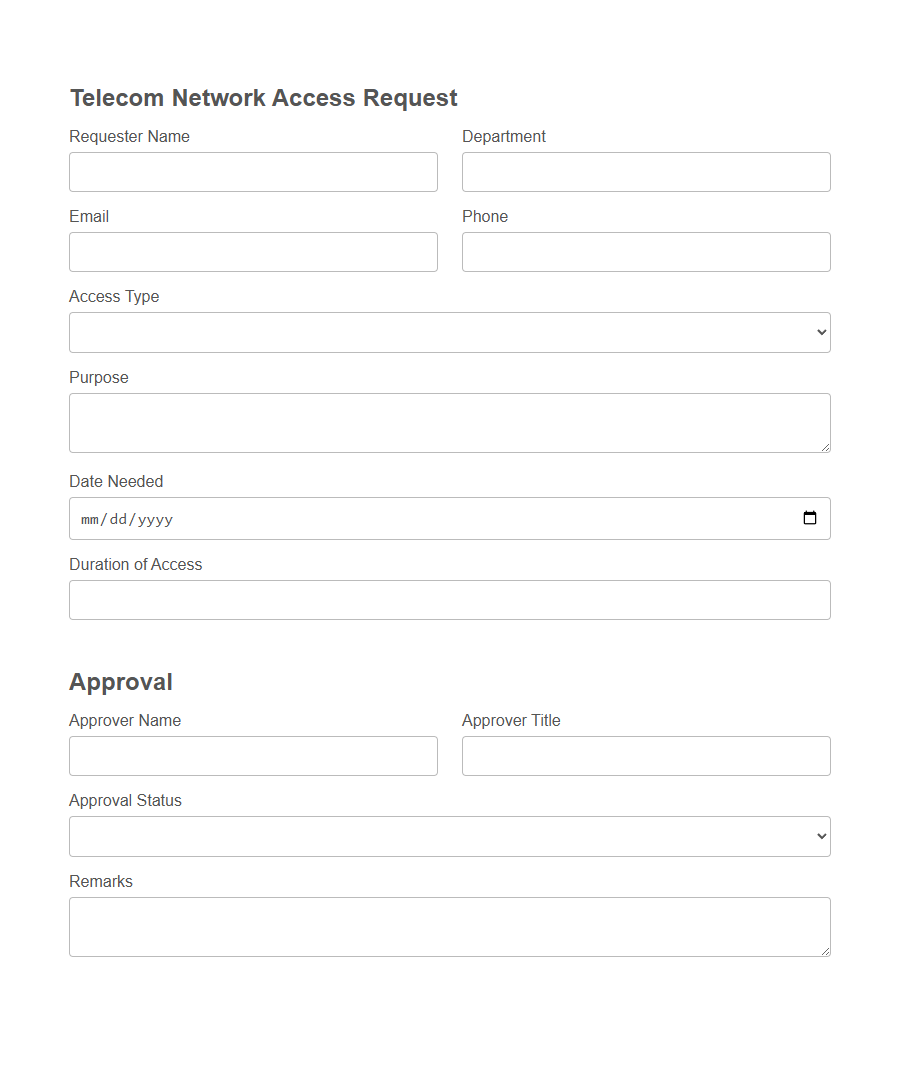Click the Phone input field
The width and height of the screenshot is (900, 1073).
click(645, 251)
